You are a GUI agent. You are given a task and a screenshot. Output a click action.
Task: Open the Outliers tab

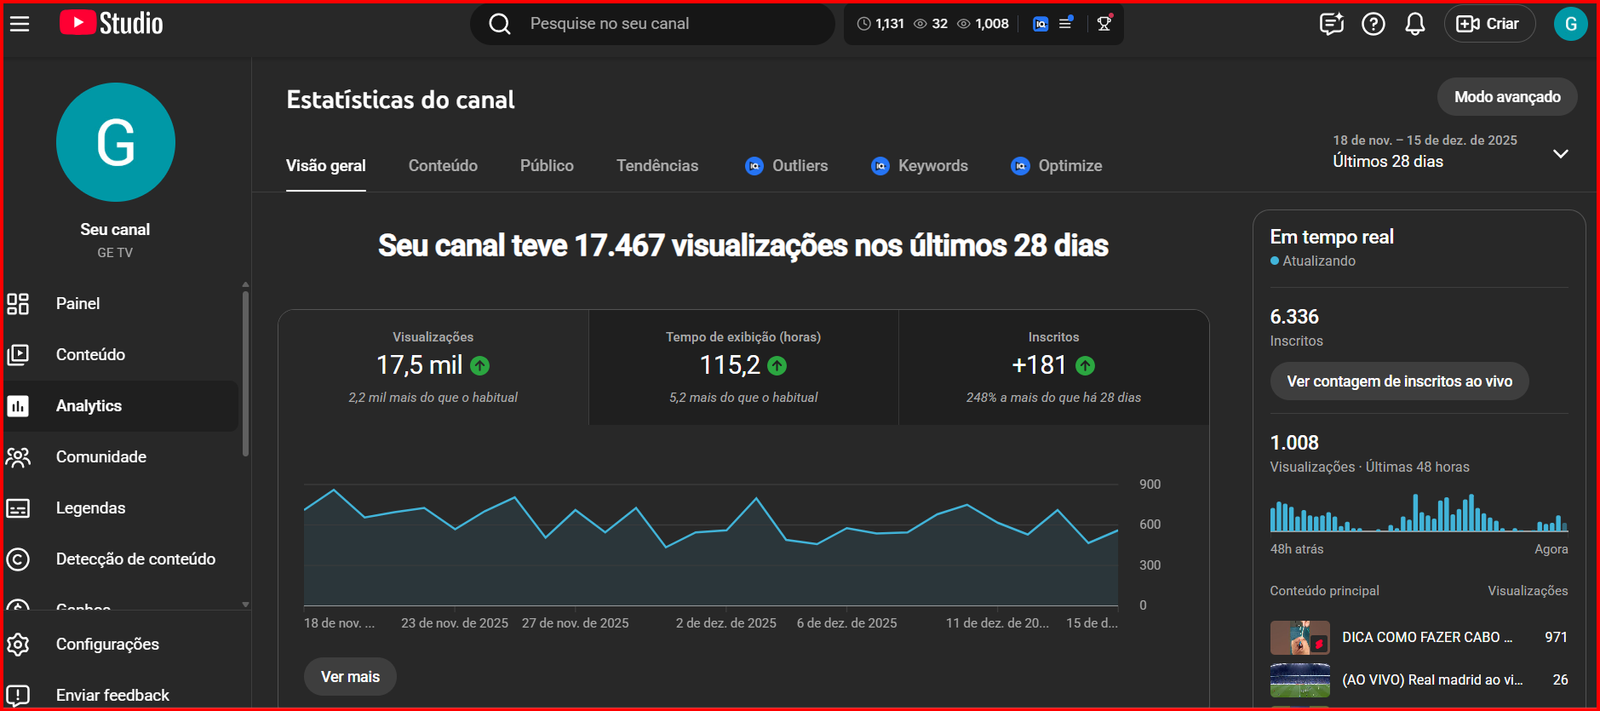pos(787,166)
